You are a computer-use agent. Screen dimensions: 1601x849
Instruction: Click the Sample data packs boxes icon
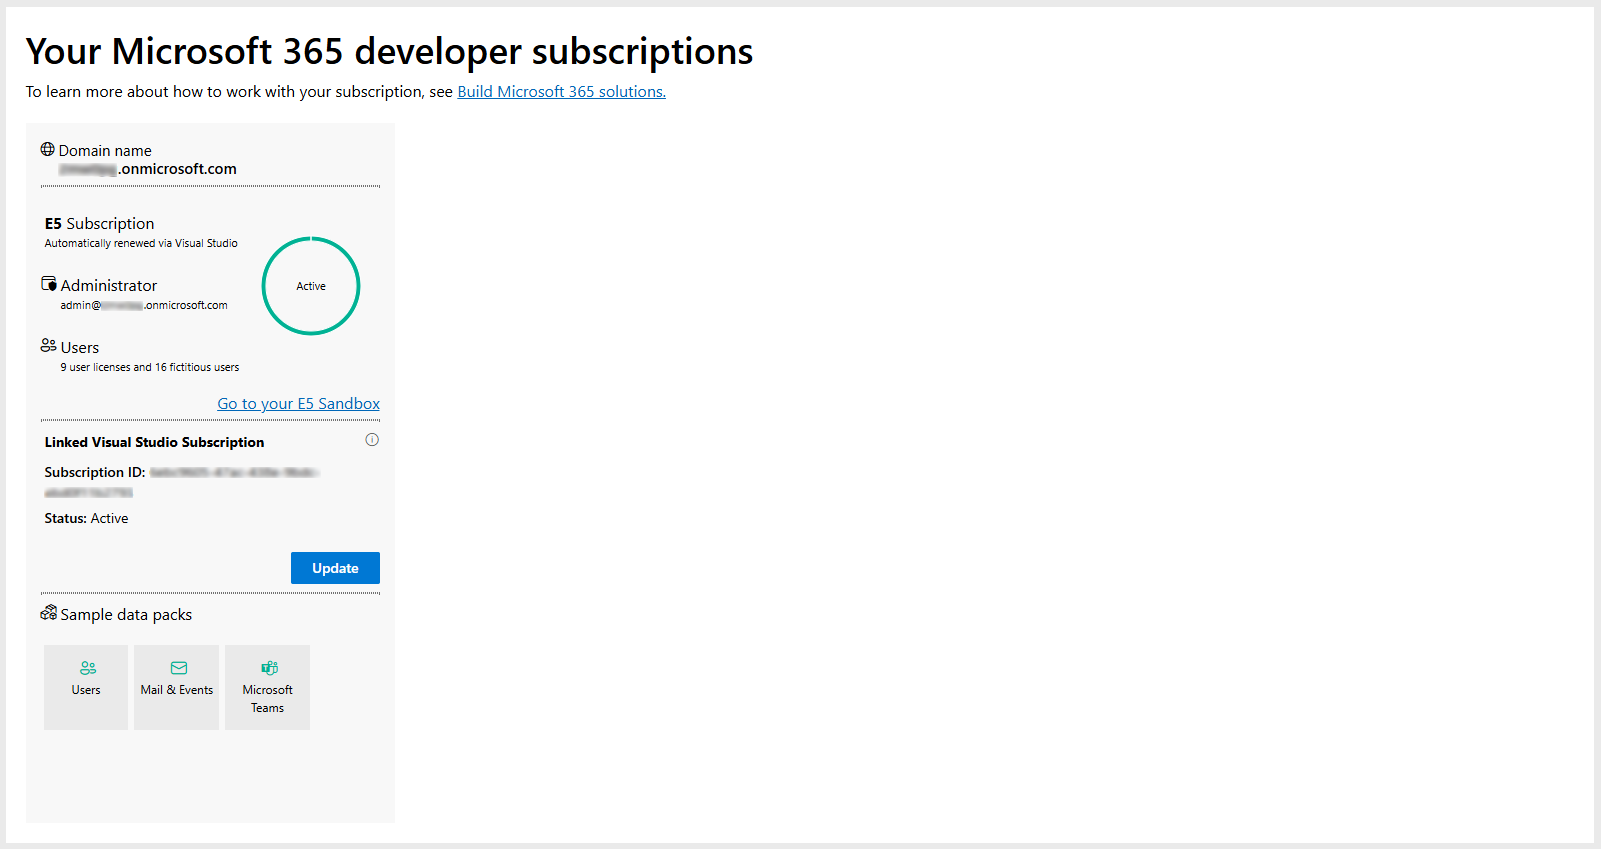[x=48, y=612]
